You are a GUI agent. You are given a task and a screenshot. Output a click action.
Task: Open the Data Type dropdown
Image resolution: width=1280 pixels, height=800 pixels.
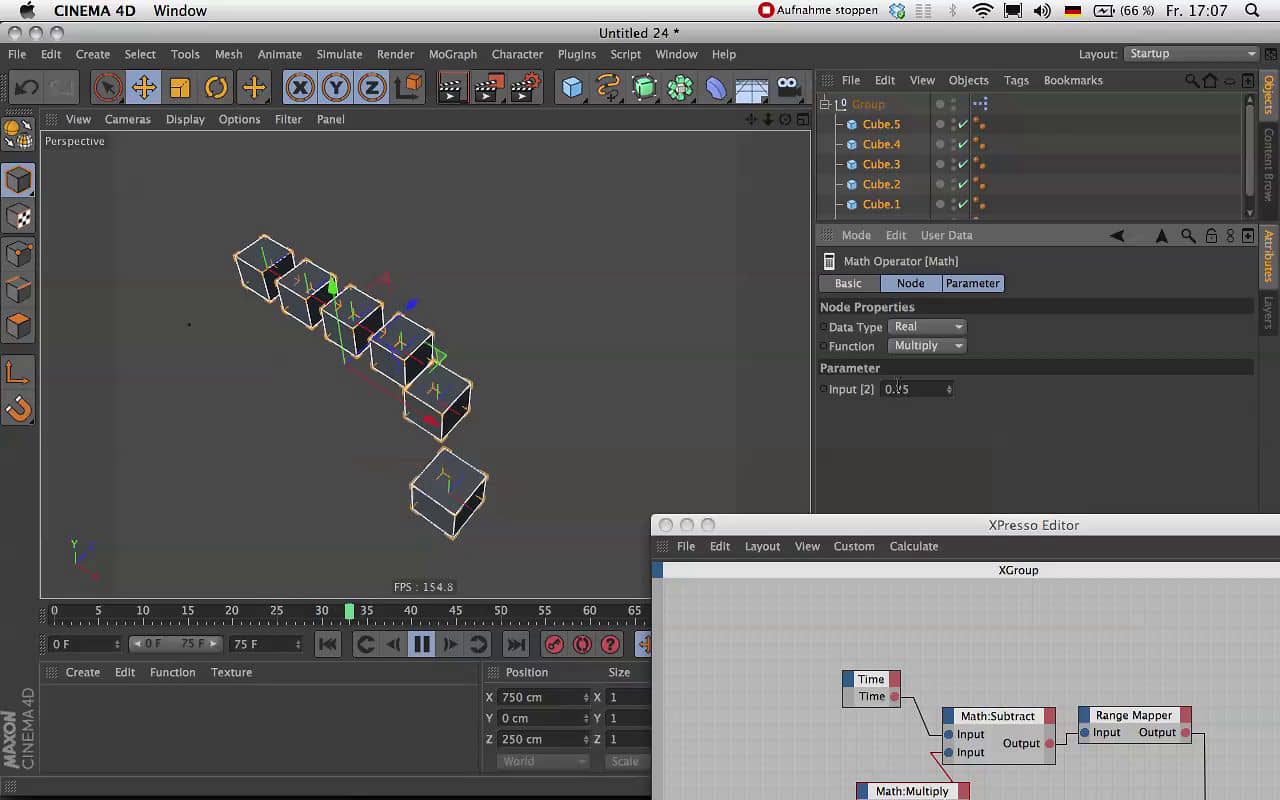click(x=928, y=327)
